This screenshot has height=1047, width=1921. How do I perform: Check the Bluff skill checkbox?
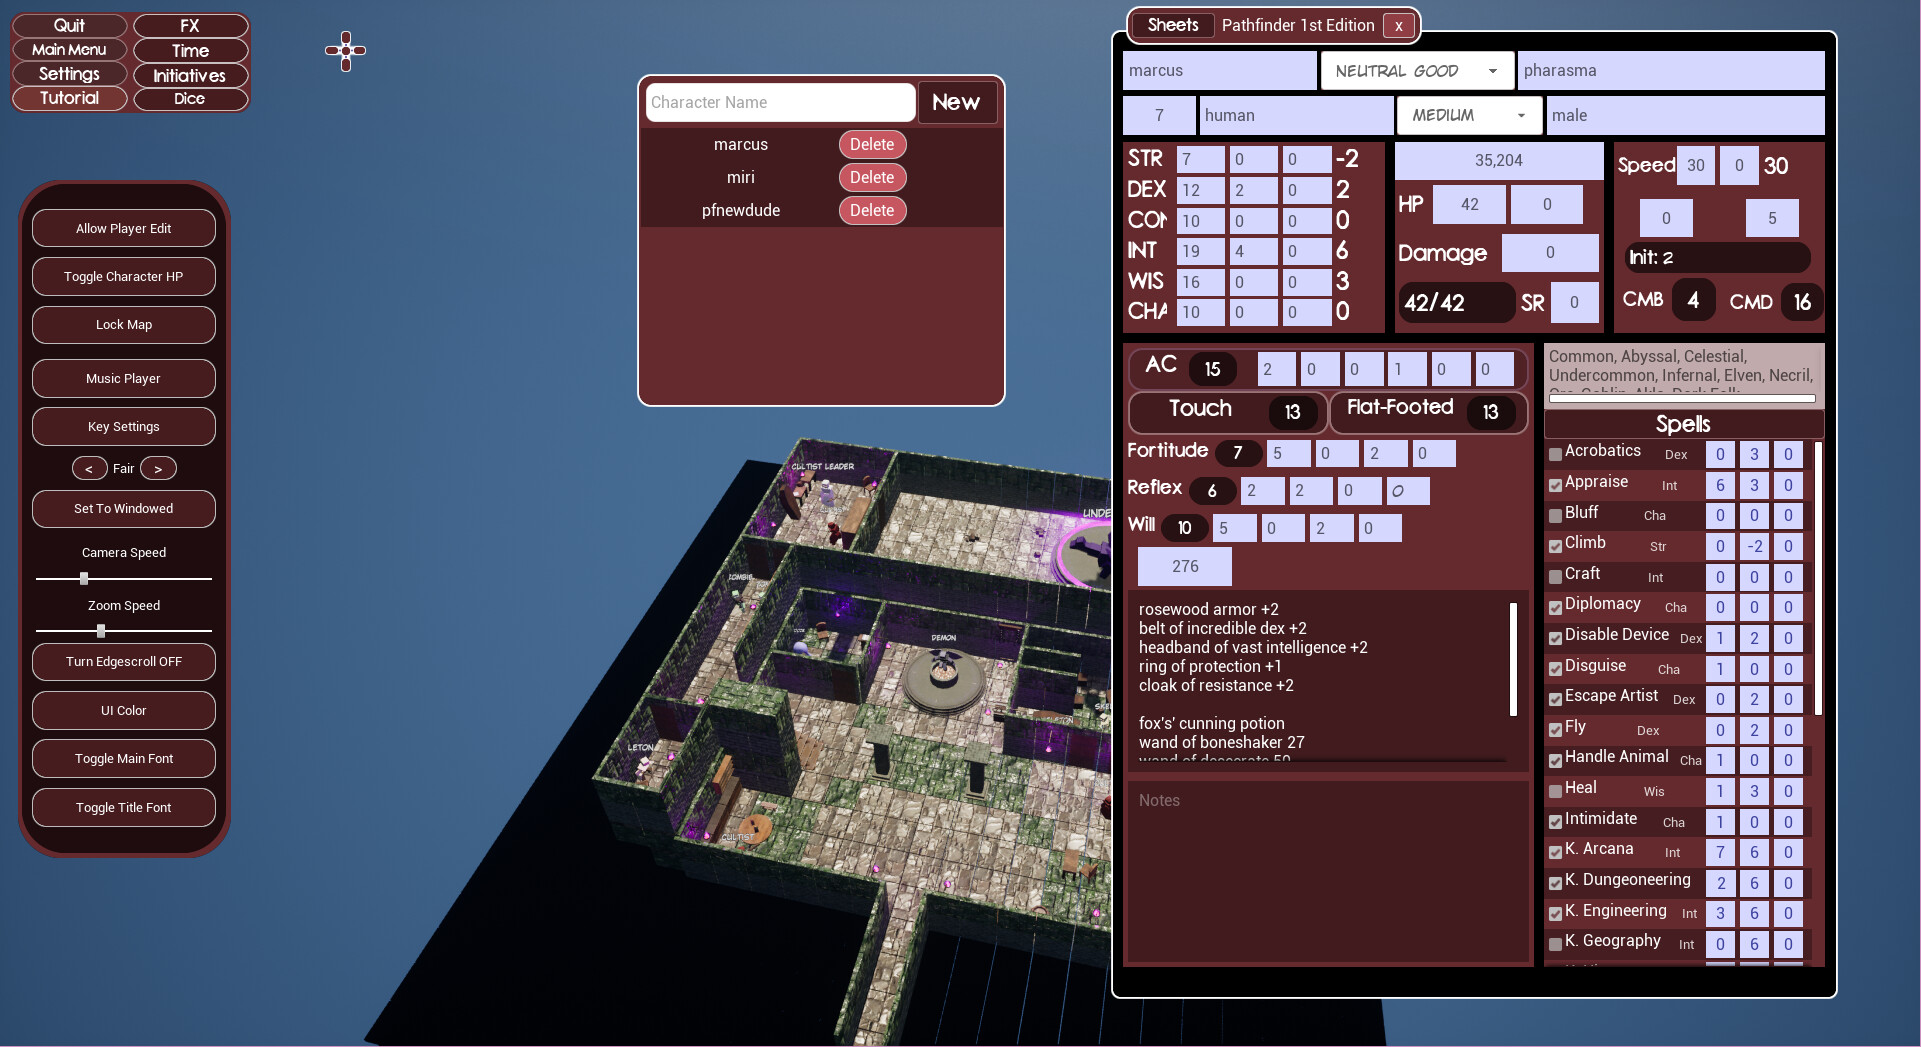[1555, 516]
